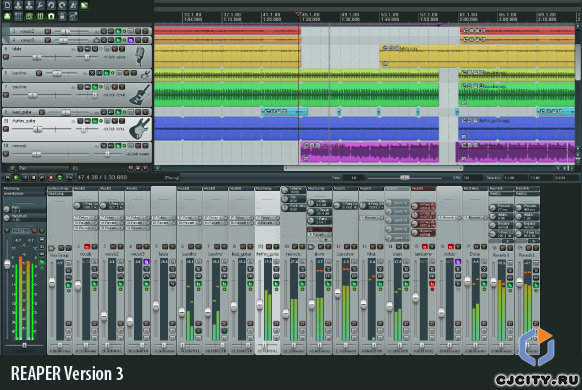Image resolution: width=582 pixels, height=390 pixels.
Task: Mute the microphone track
Action: 114,49
